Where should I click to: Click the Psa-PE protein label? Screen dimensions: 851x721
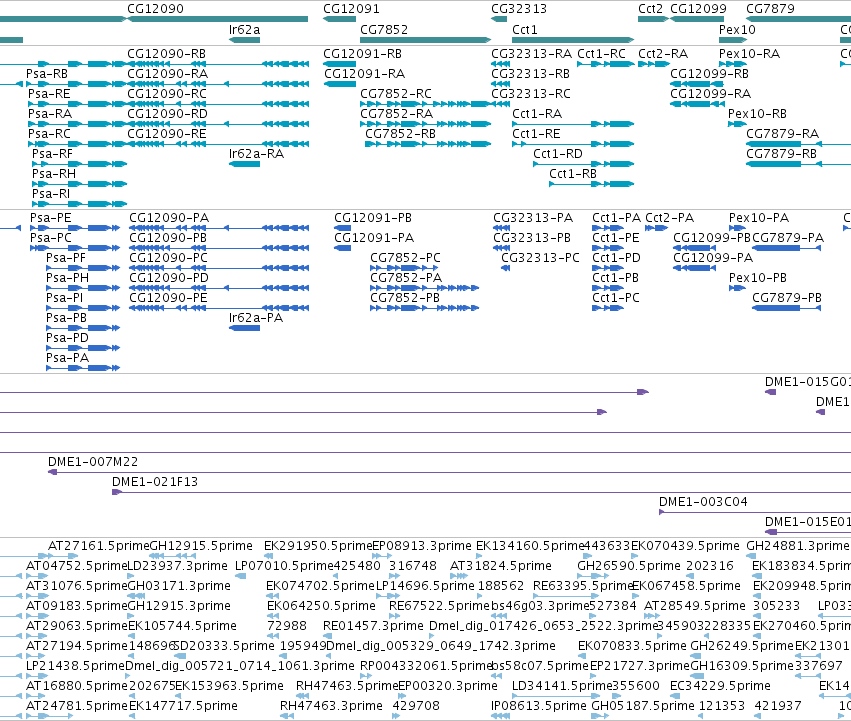[x=50, y=218]
